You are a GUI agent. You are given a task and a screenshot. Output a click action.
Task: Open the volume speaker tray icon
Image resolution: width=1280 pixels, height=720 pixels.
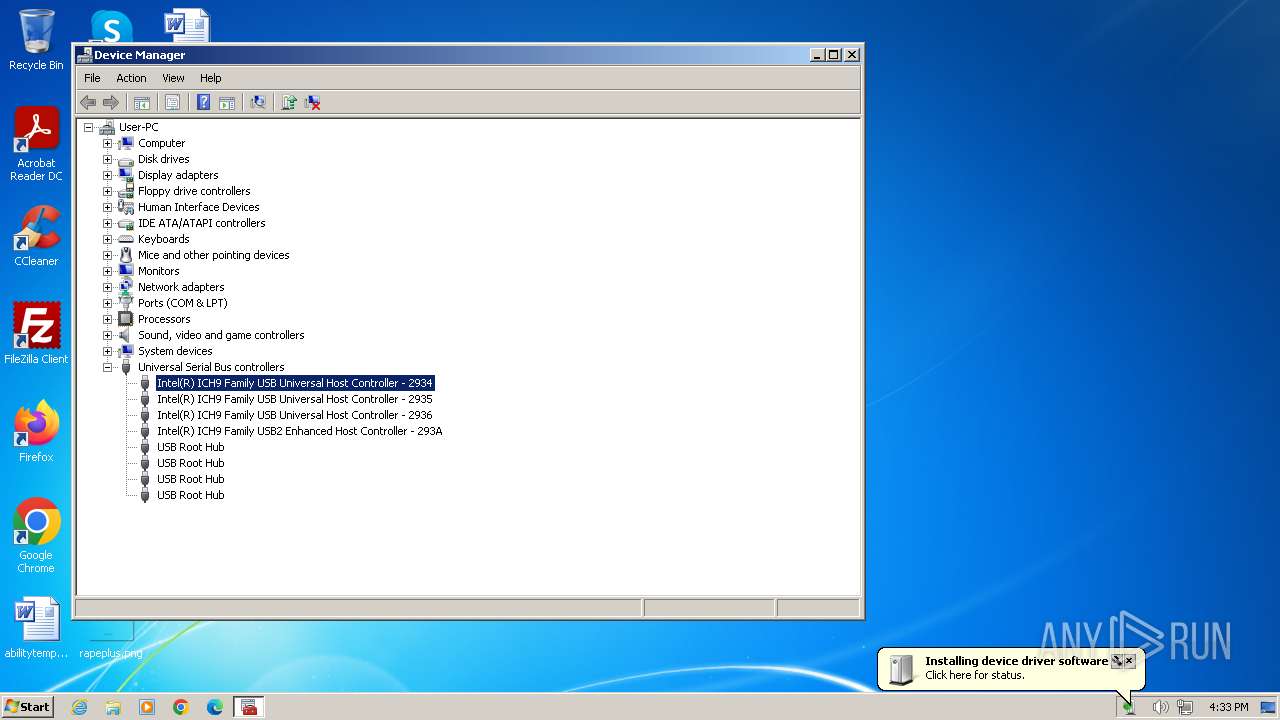click(1160, 707)
